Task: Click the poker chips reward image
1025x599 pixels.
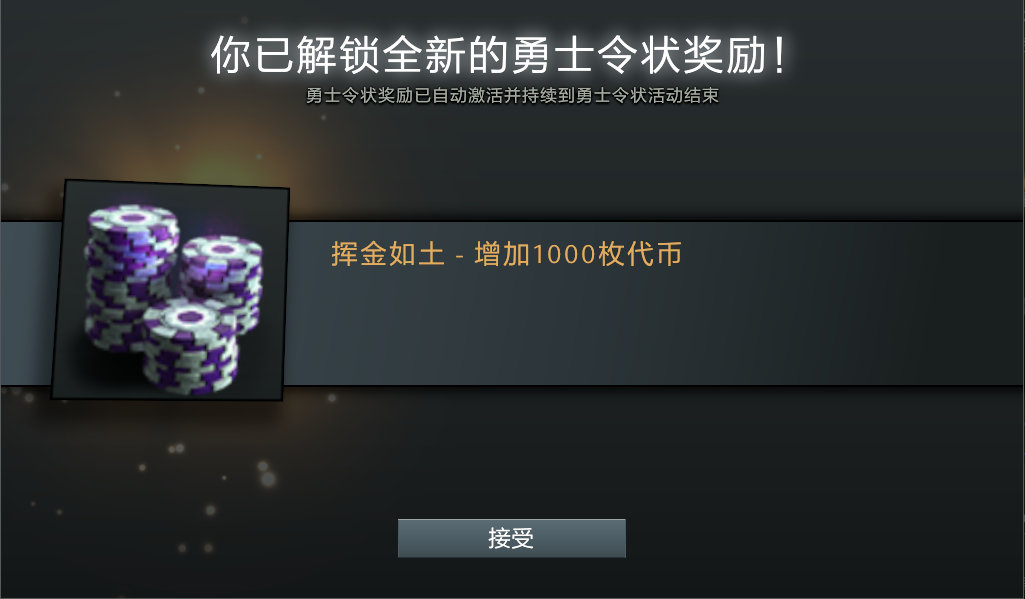Action: coord(171,290)
